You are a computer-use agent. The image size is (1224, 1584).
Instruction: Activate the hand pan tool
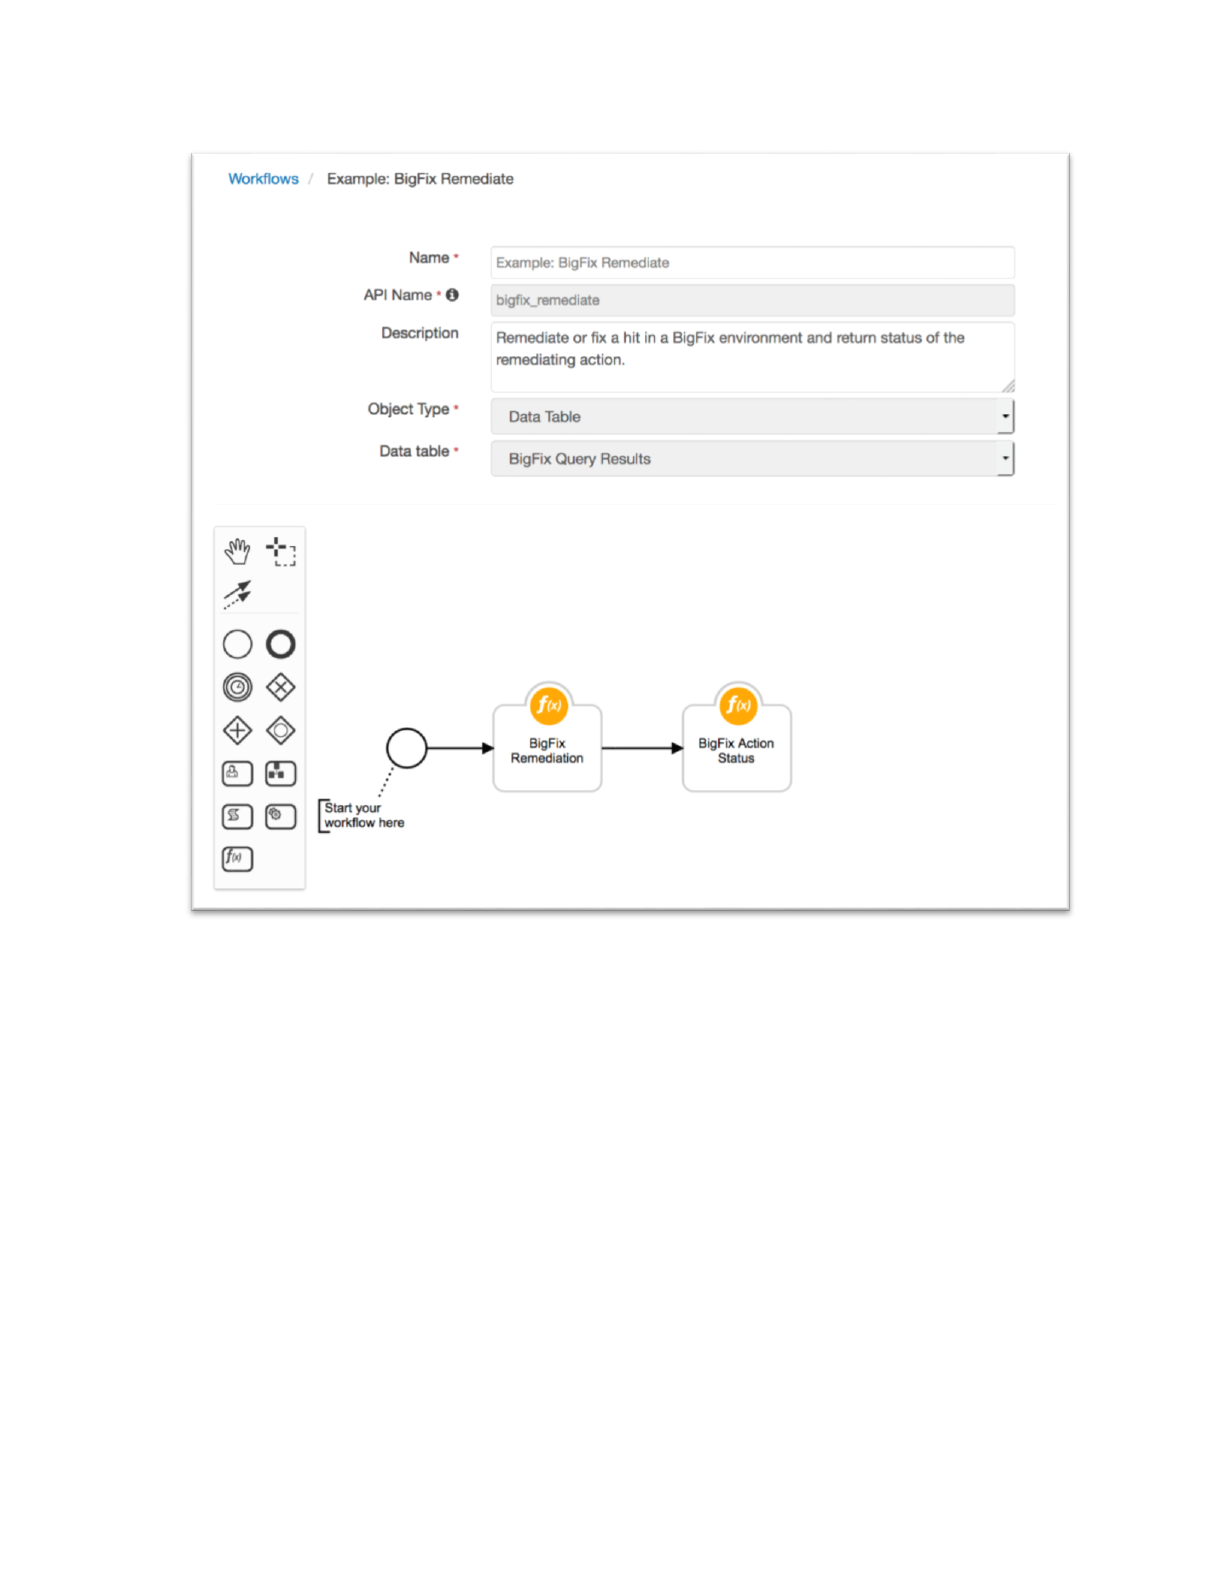[x=237, y=551]
